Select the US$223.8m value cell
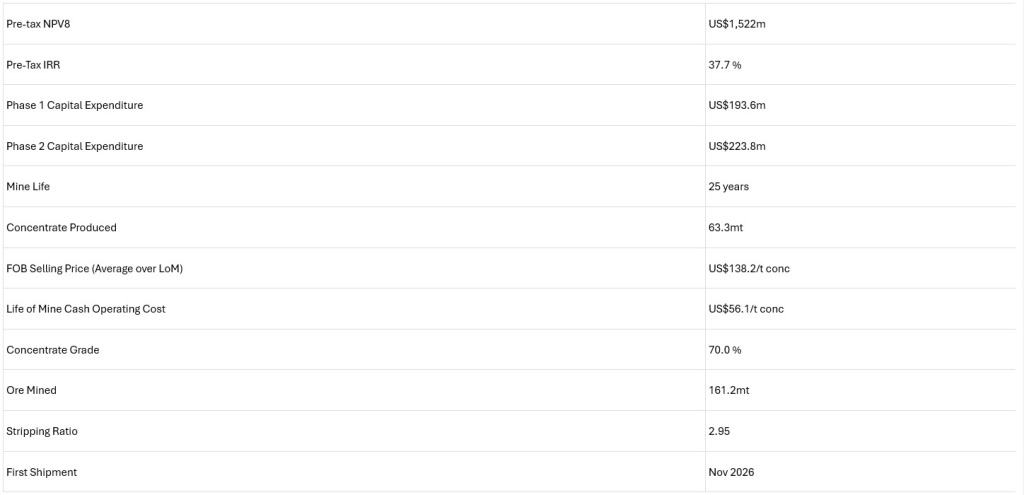This screenshot has height=495, width=1024. 737,146
